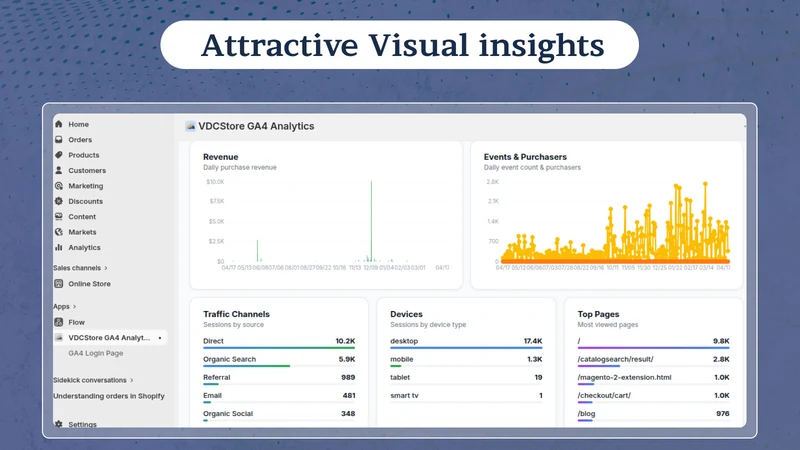Click the VDCStore app icon in sidebar

point(59,337)
